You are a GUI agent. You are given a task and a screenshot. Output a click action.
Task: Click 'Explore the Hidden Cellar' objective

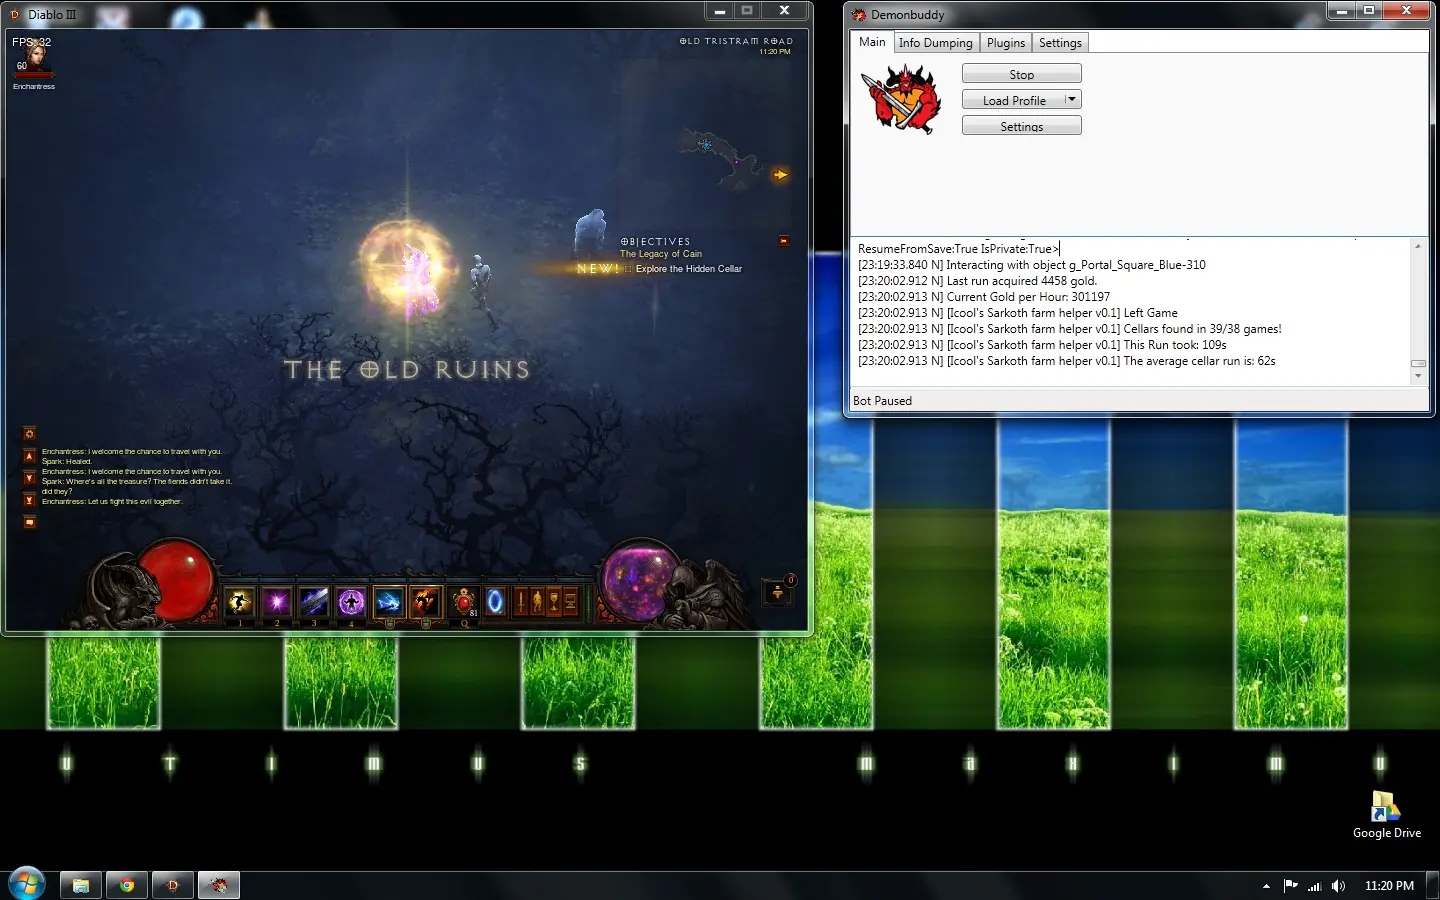[x=689, y=269]
